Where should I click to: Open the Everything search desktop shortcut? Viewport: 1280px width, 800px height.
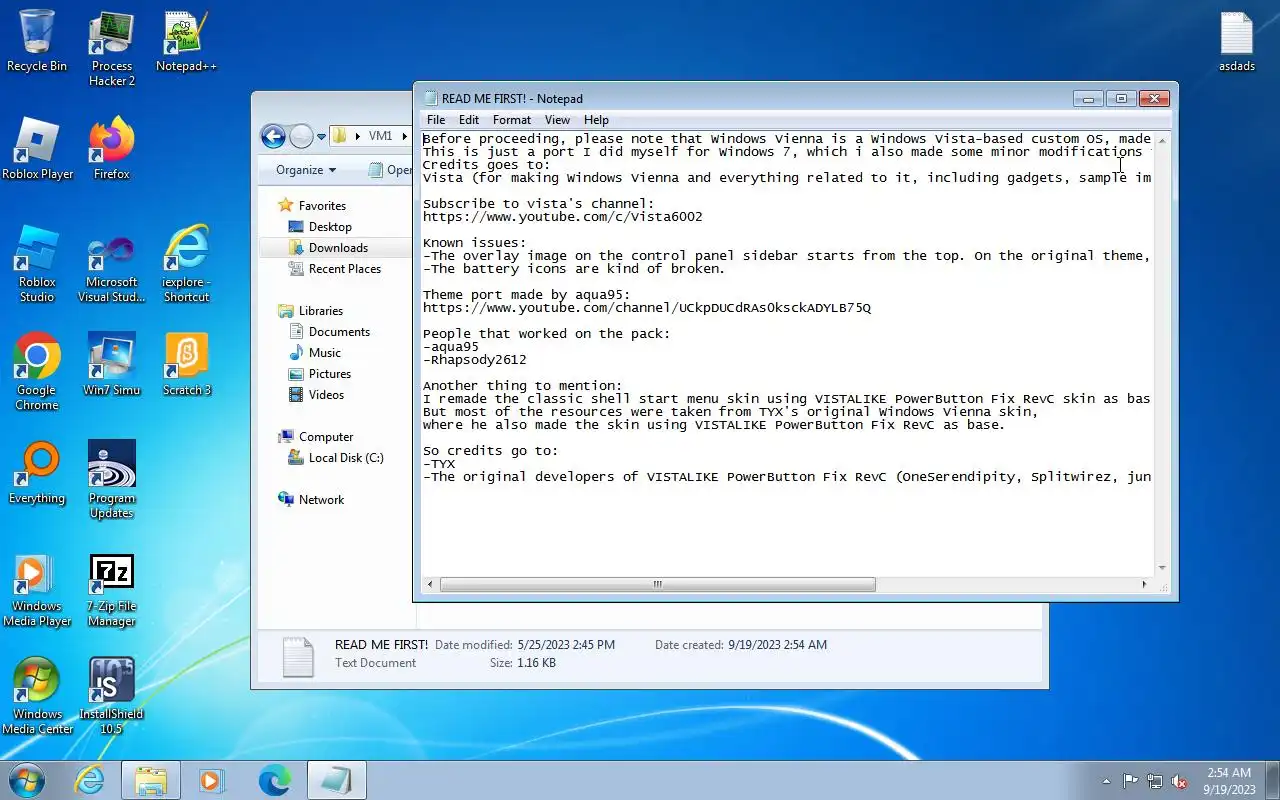pyautogui.click(x=37, y=473)
